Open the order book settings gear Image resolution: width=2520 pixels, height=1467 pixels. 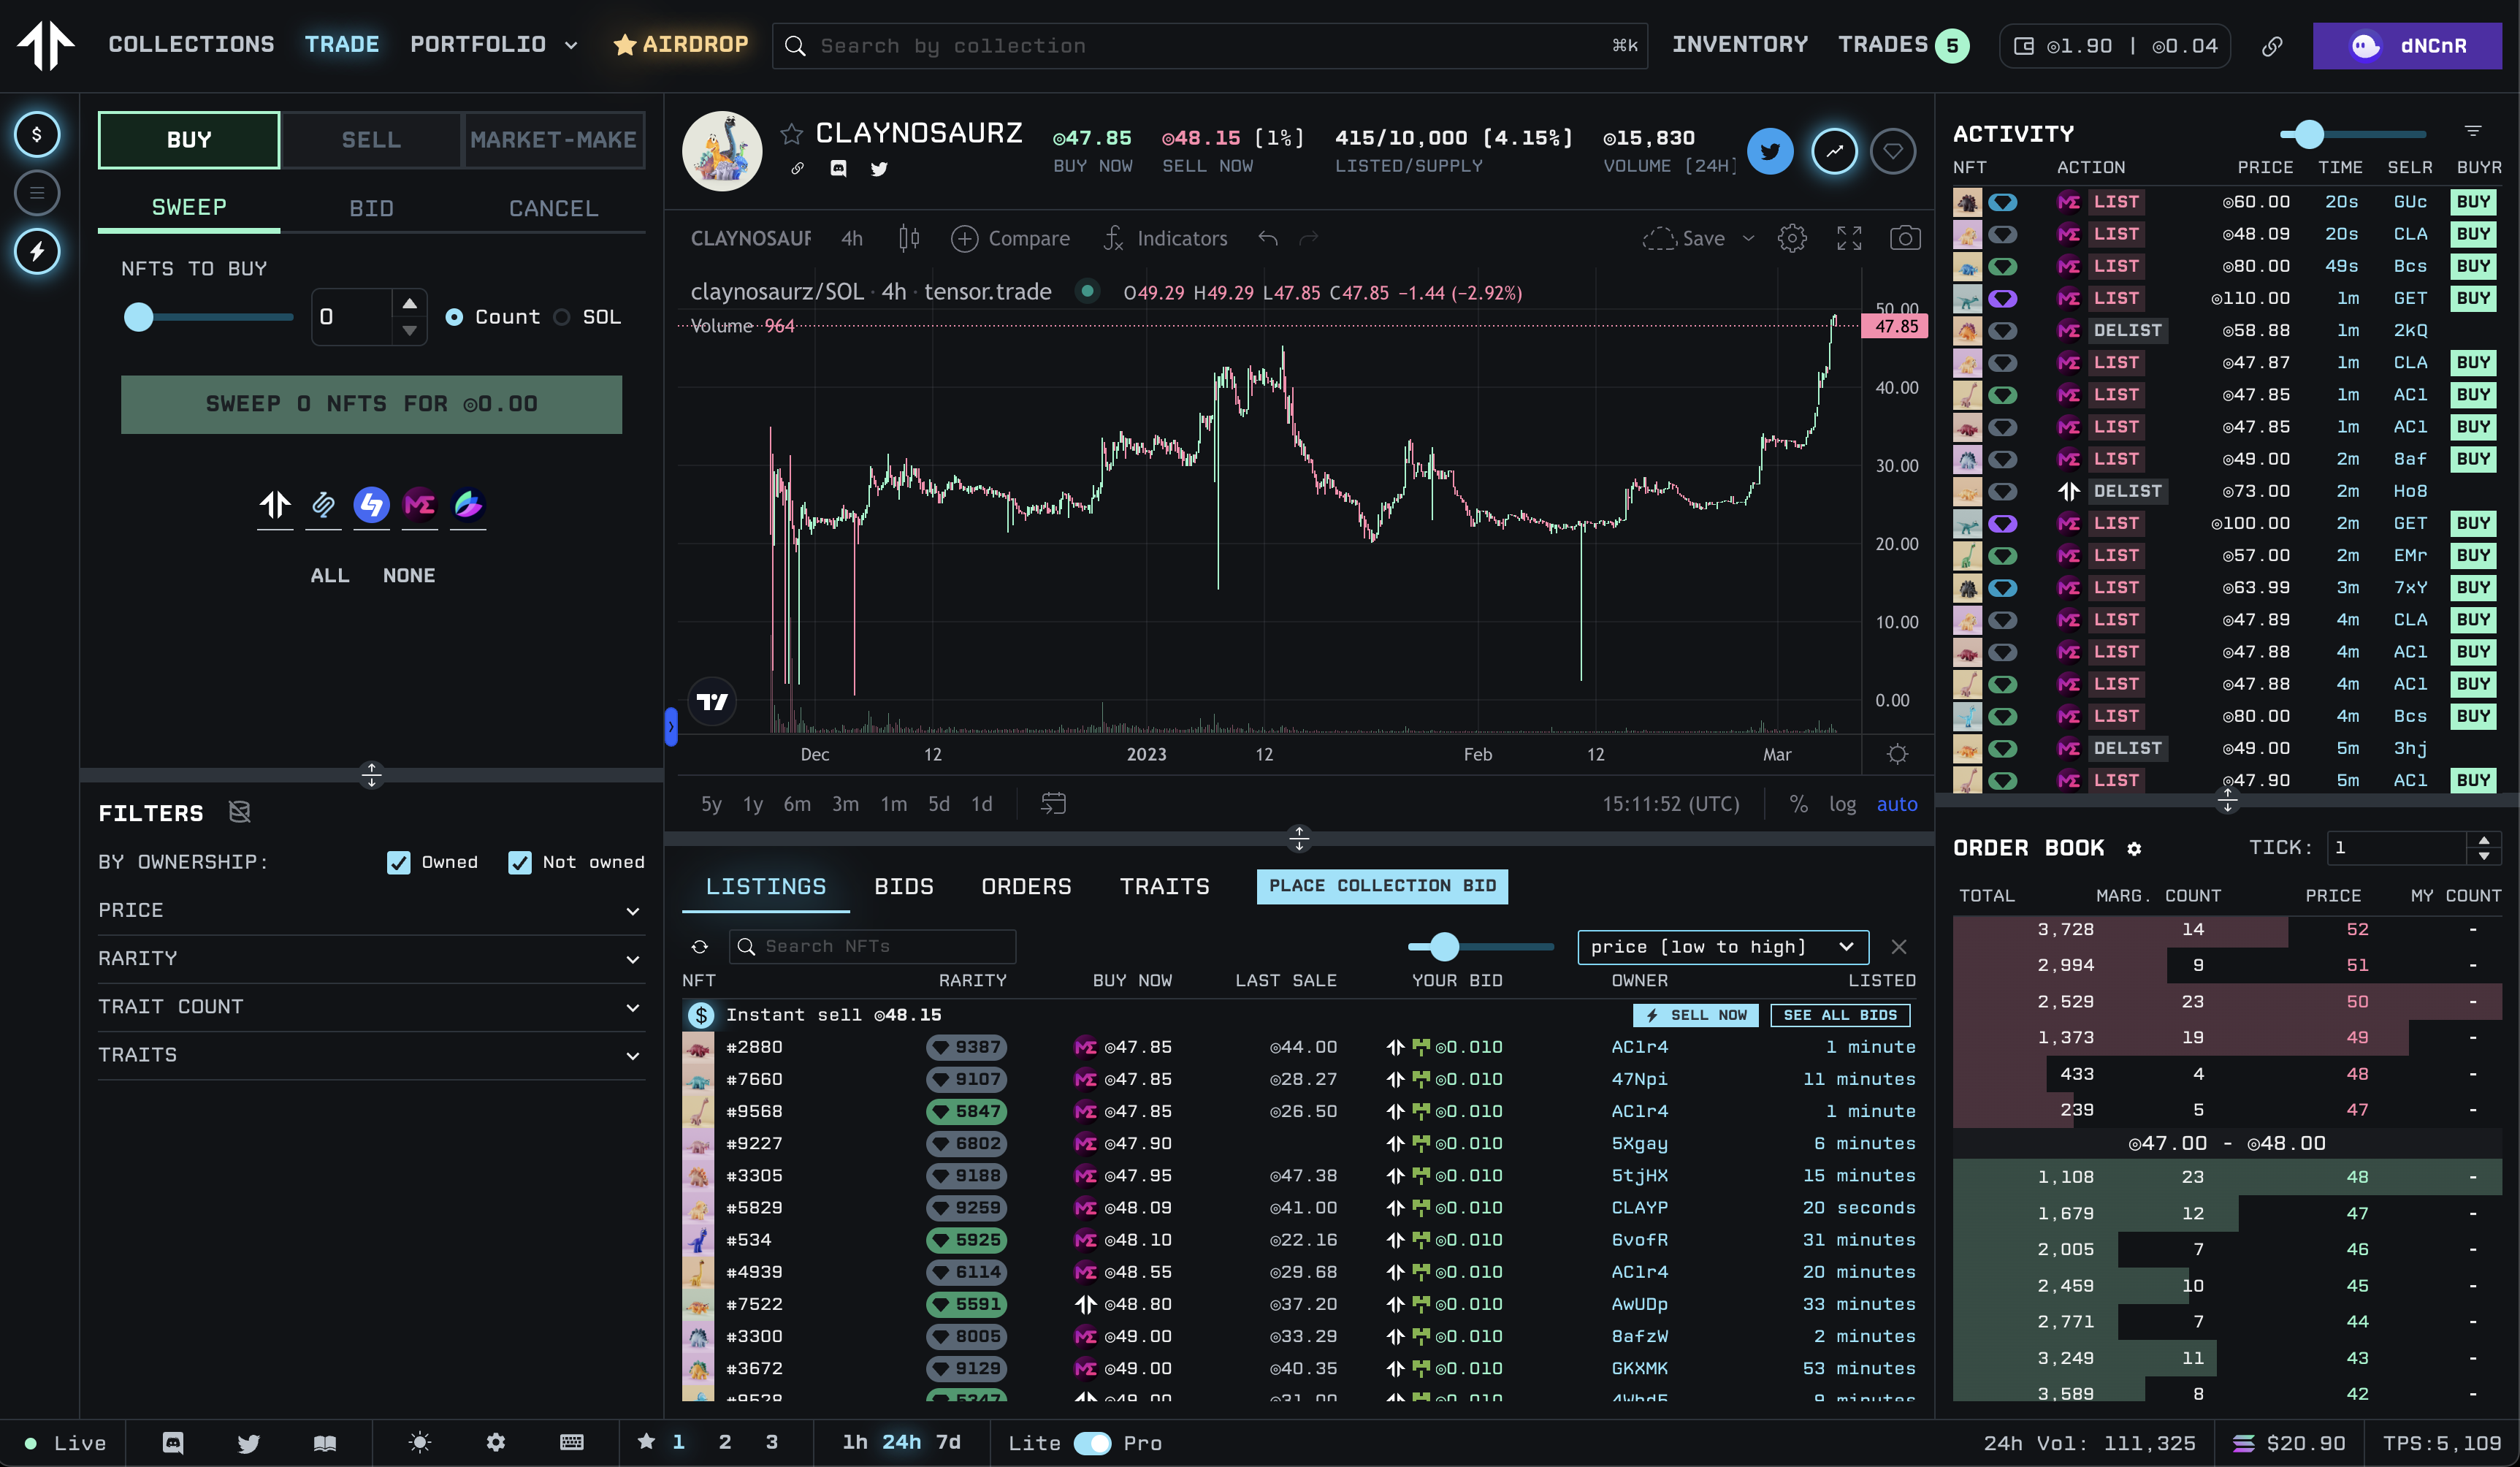(x=2134, y=848)
